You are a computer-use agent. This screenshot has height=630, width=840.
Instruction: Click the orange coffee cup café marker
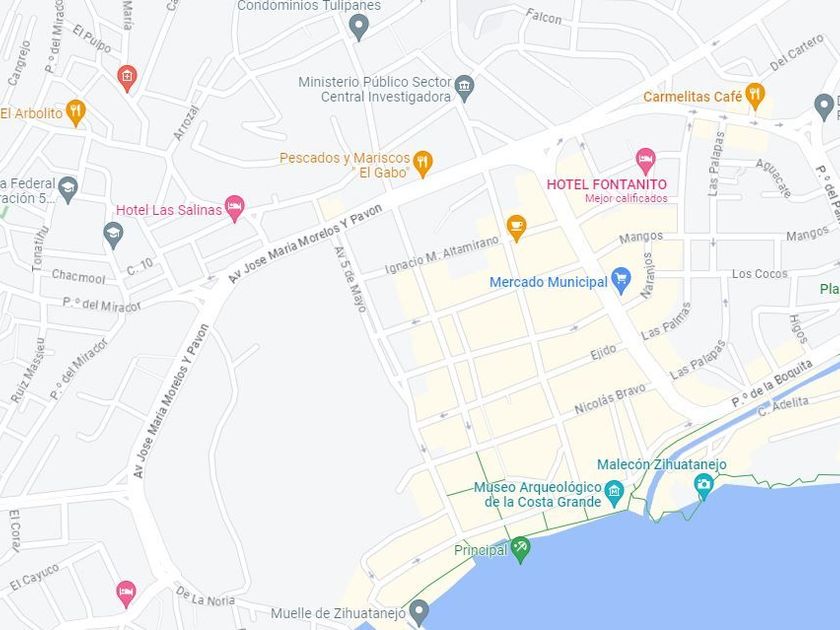pos(516,228)
